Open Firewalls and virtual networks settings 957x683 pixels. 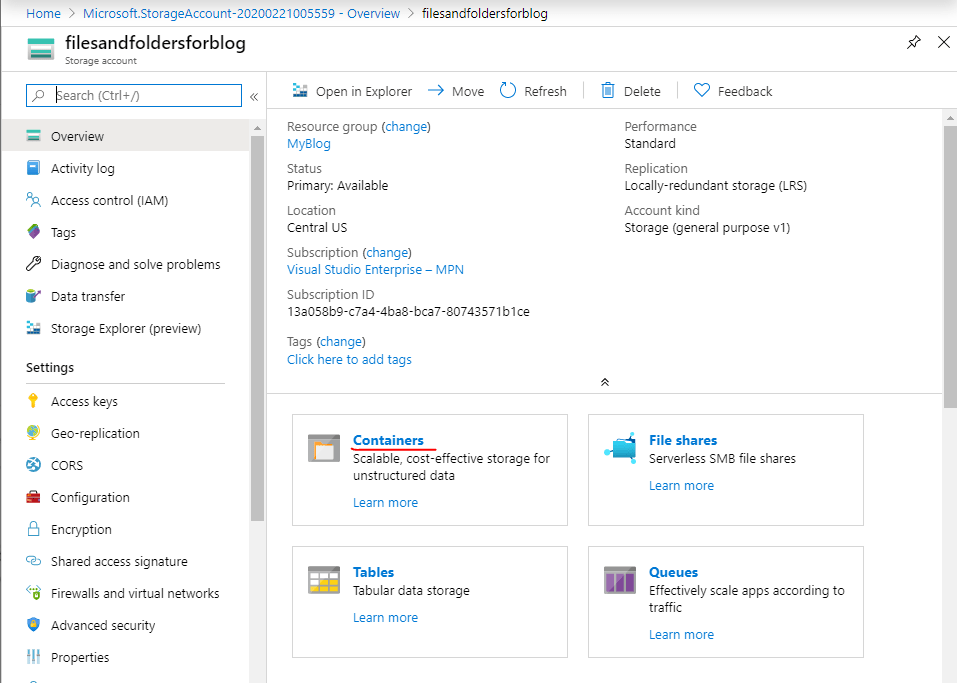pyautogui.click(x=135, y=593)
